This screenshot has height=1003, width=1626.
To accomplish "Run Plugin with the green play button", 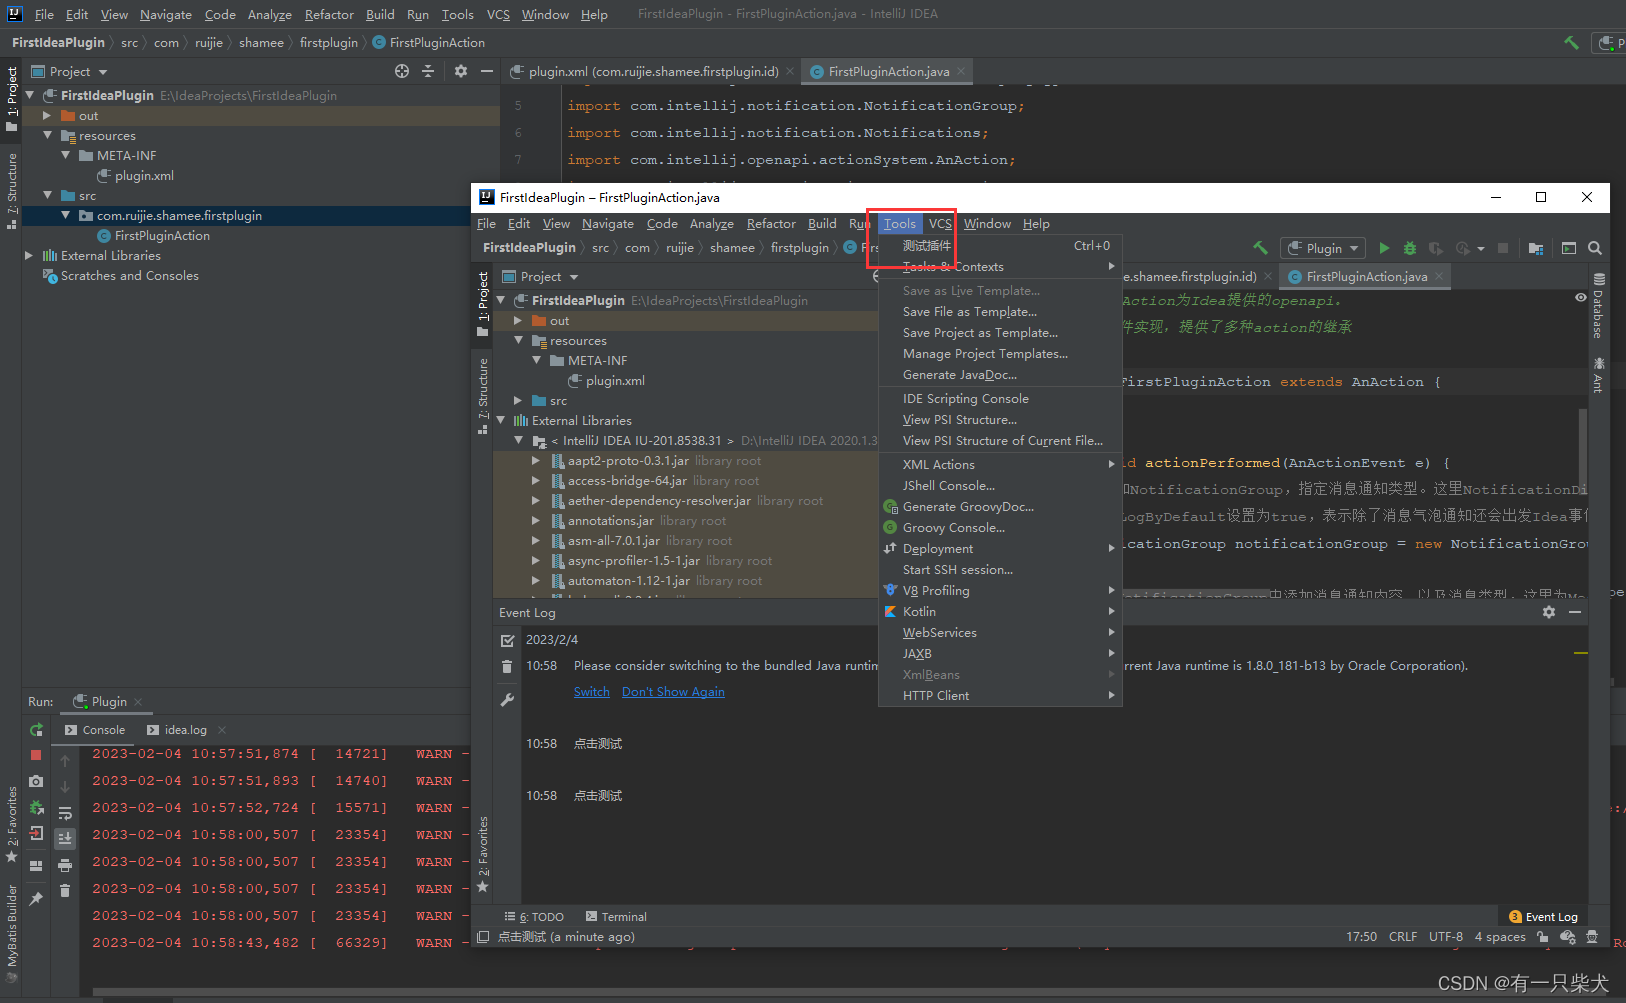I will pos(1384,248).
